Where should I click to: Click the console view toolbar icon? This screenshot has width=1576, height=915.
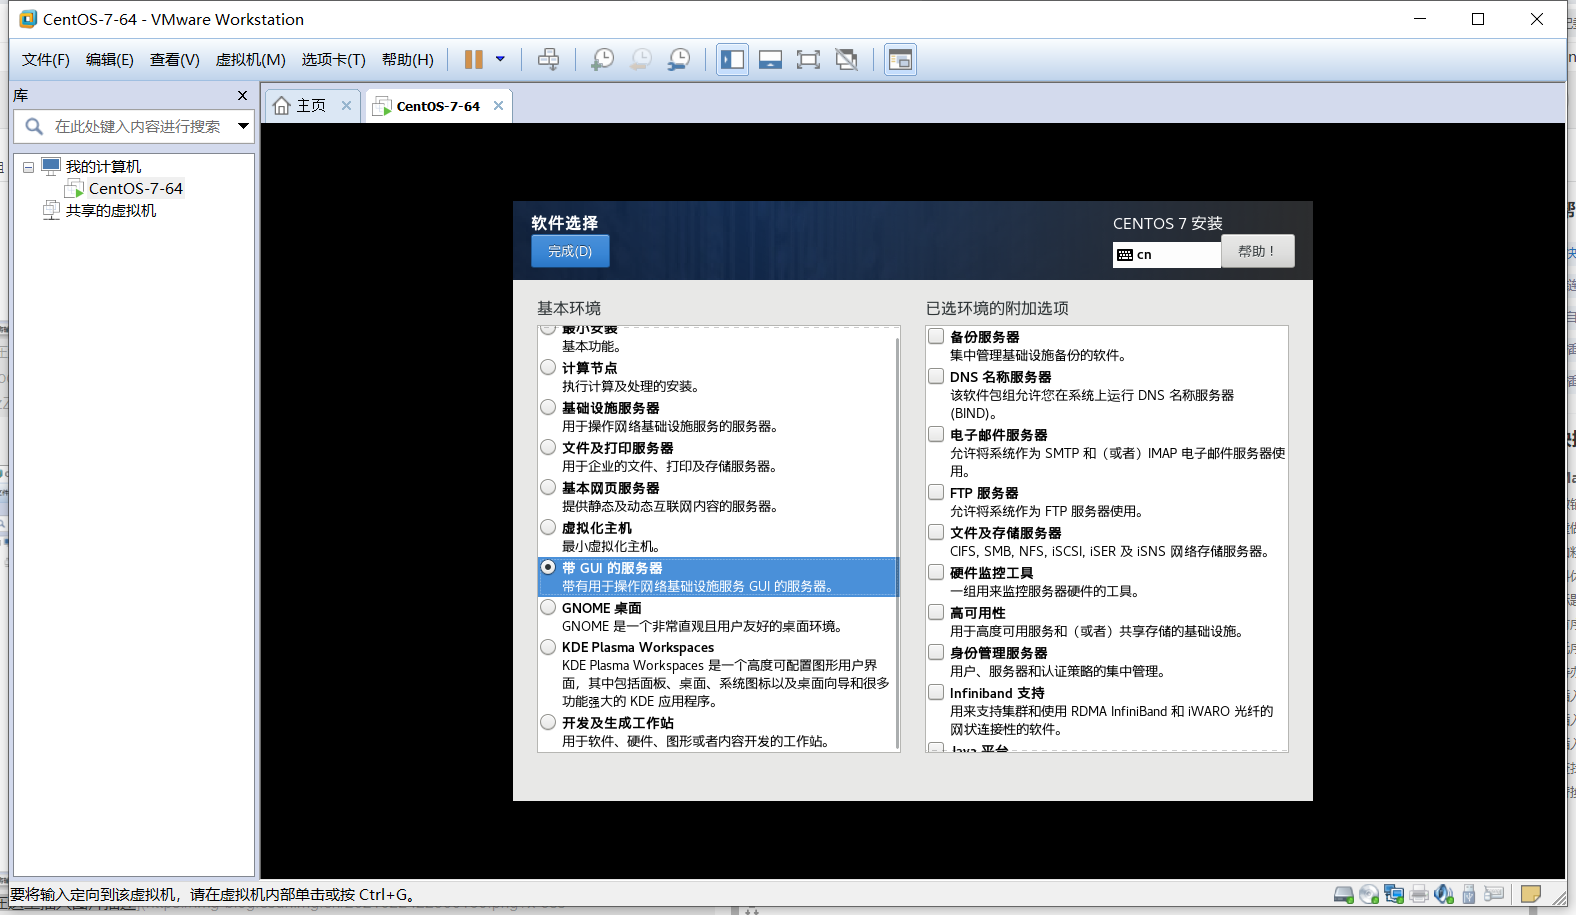(x=900, y=60)
